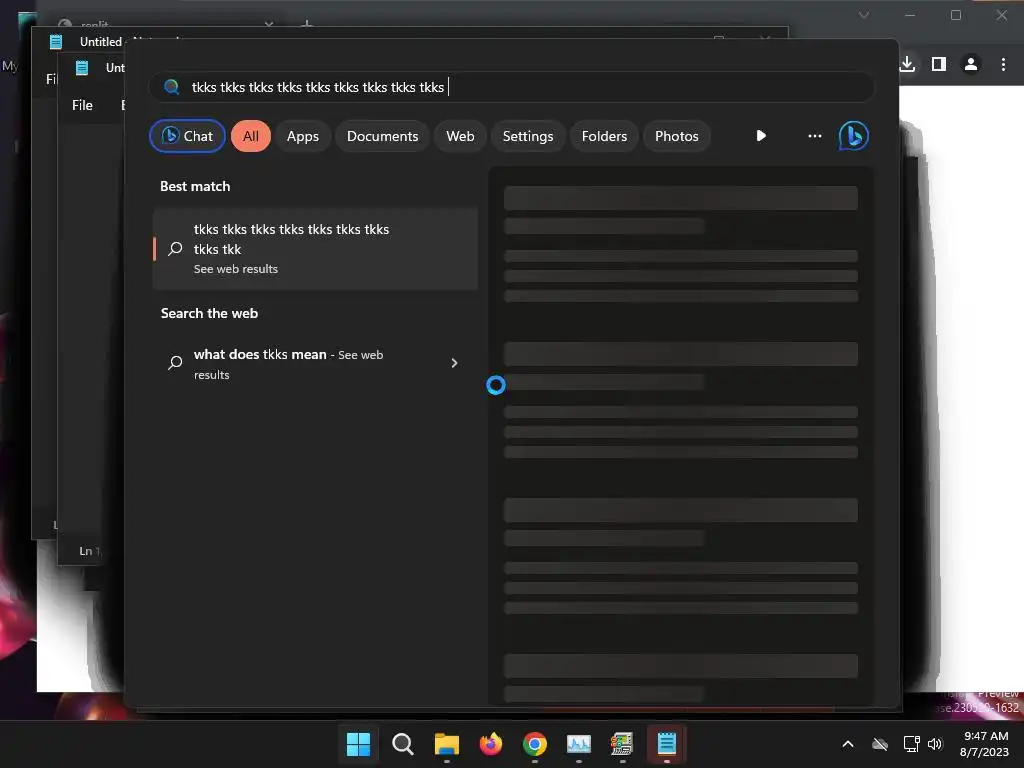Click the taskbar Search icon
Viewport: 1024px width, 768px height.
pos(403,744)
